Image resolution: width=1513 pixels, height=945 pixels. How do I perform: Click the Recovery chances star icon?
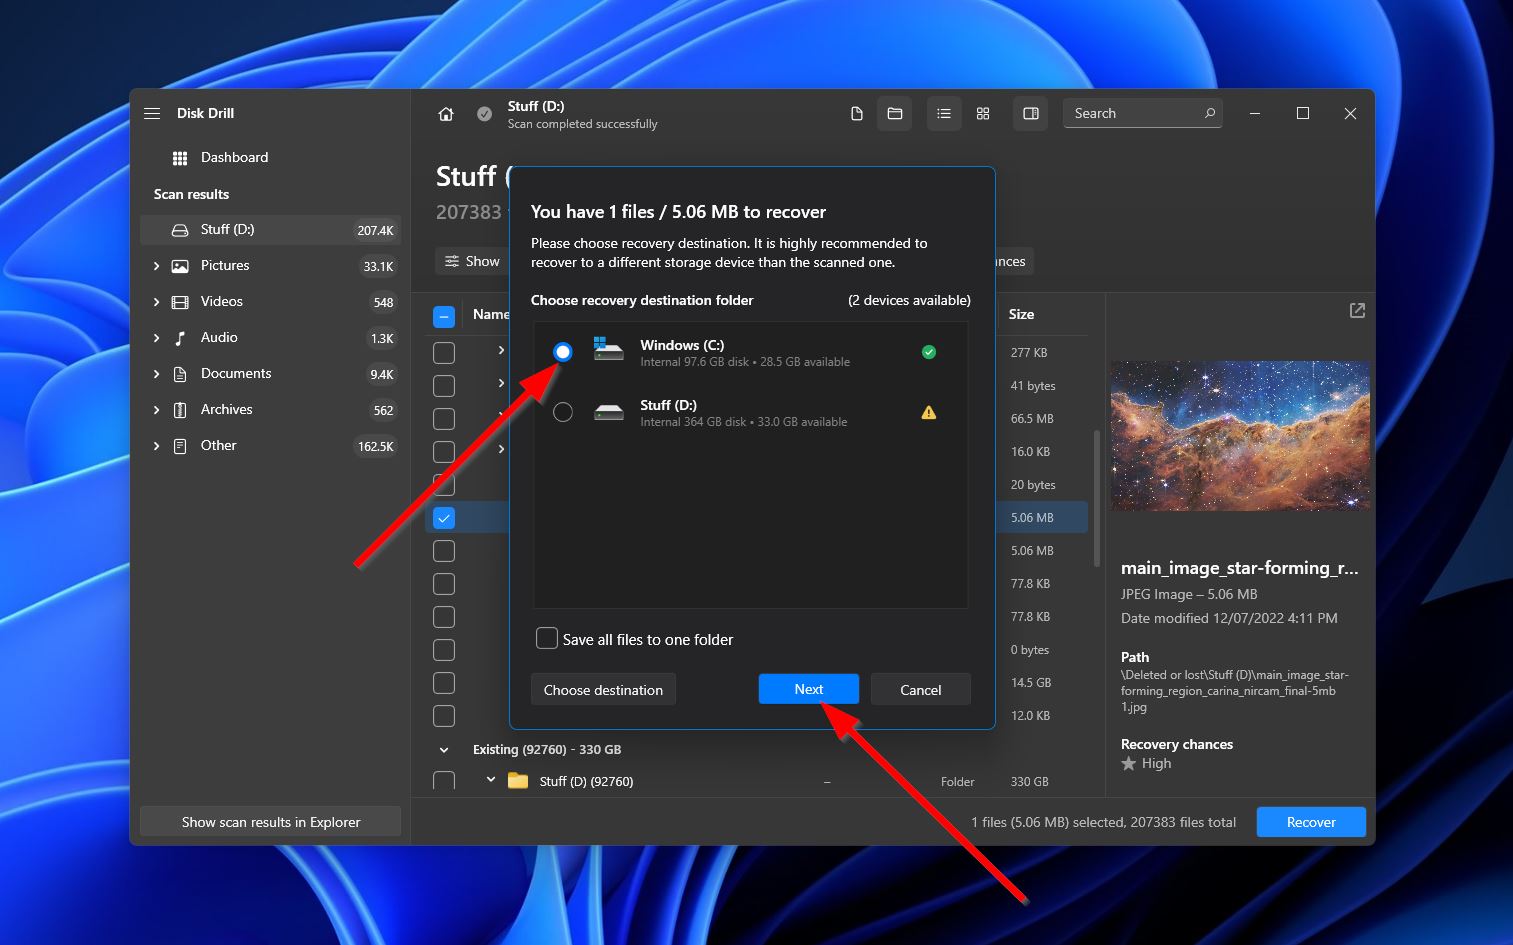coord(1129,764)
